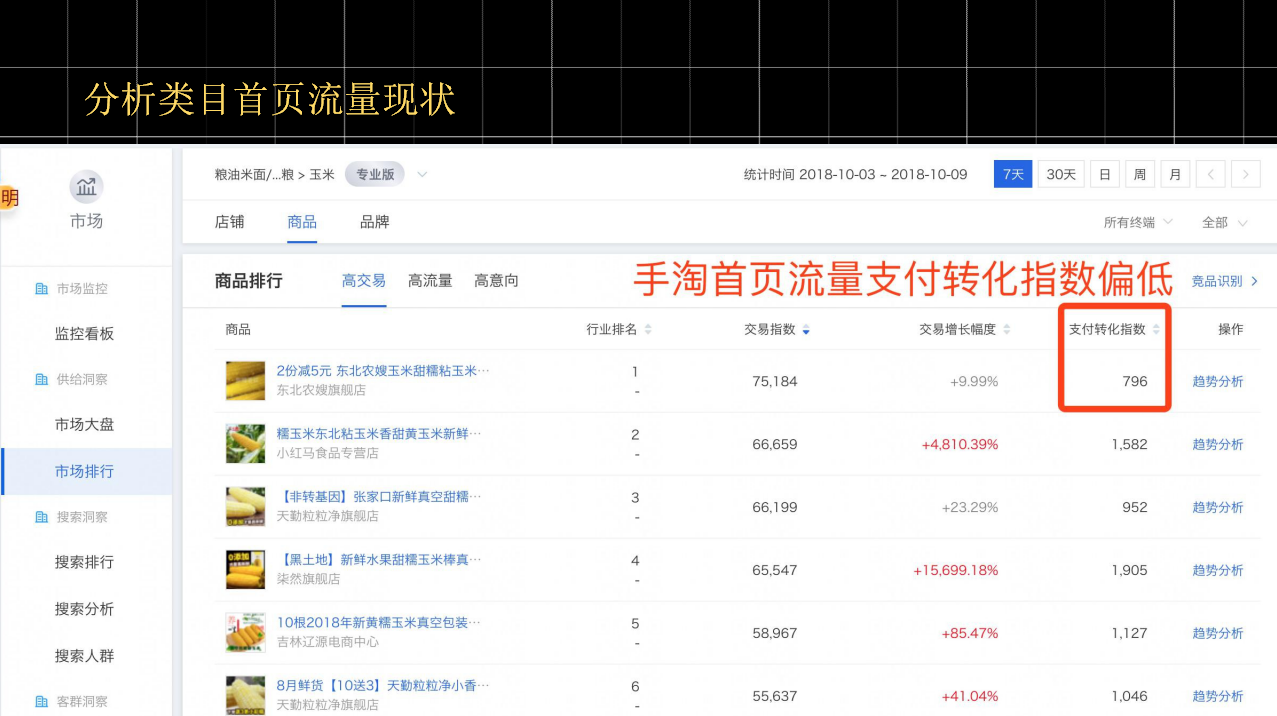Click the 8月鲜货 product thumbnail
Viewport: 1277px width, 716px height.
click(x=246, y=695)
